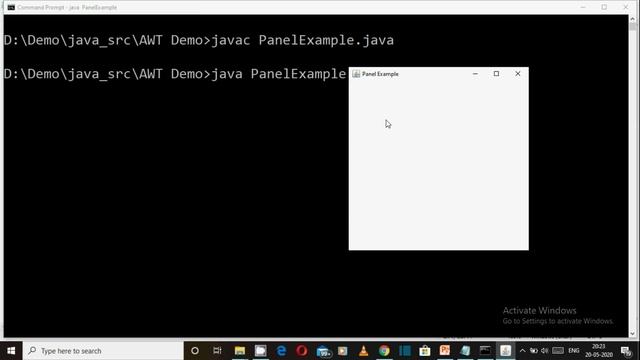The width and height of the screenshot is (640, 360).
Task: Launch Google Chrome from the taskbar
Action: tap(384, 351)
